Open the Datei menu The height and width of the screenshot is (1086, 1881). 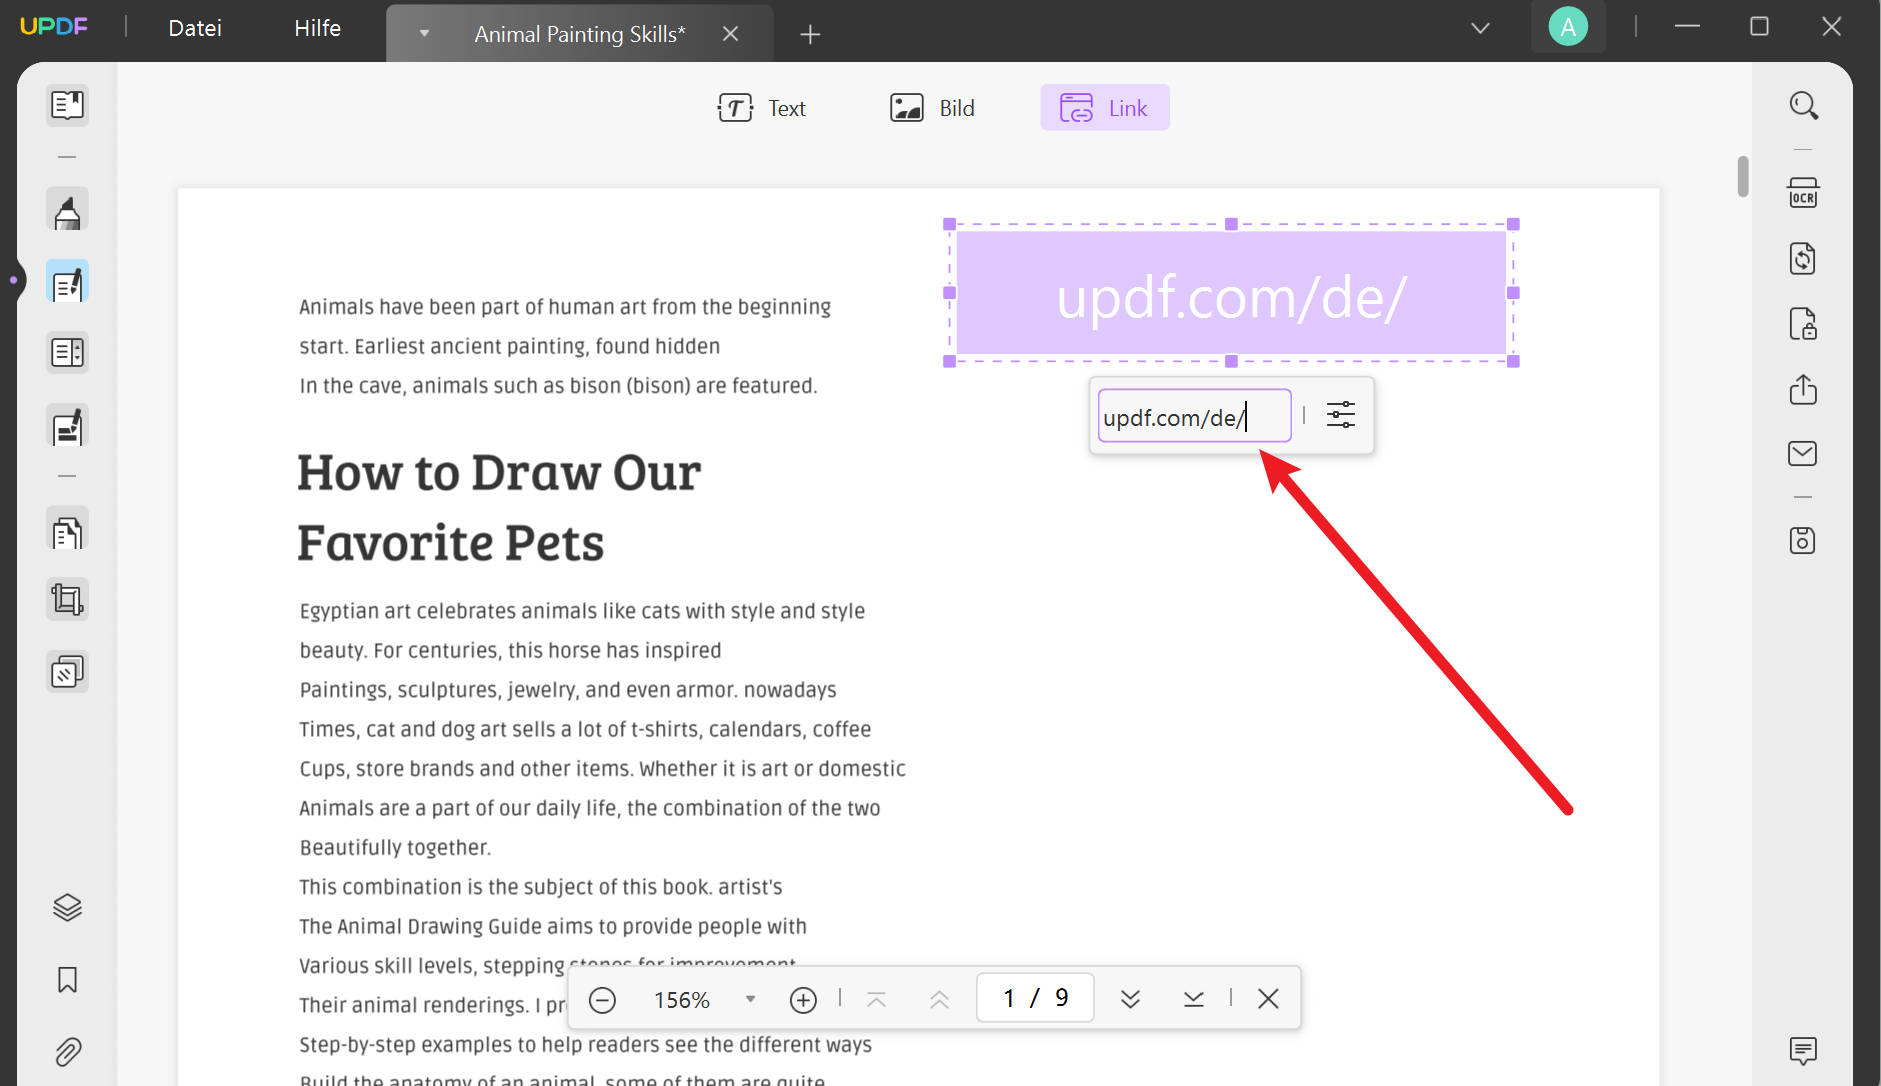click(194, 28)
